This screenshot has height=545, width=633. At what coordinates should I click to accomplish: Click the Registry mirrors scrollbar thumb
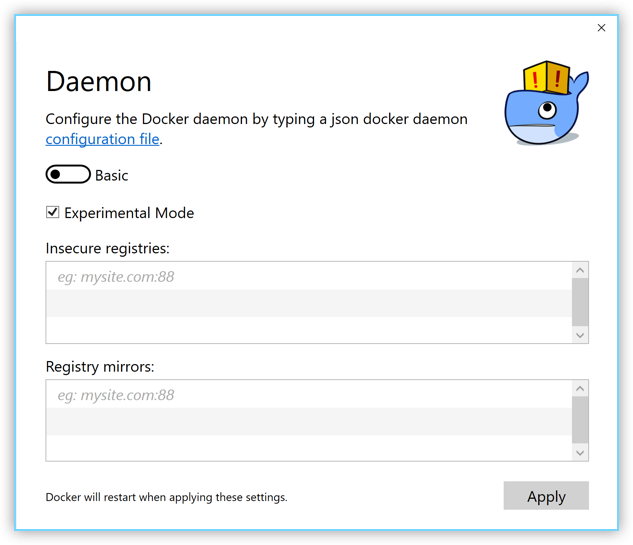pos(580,420)
